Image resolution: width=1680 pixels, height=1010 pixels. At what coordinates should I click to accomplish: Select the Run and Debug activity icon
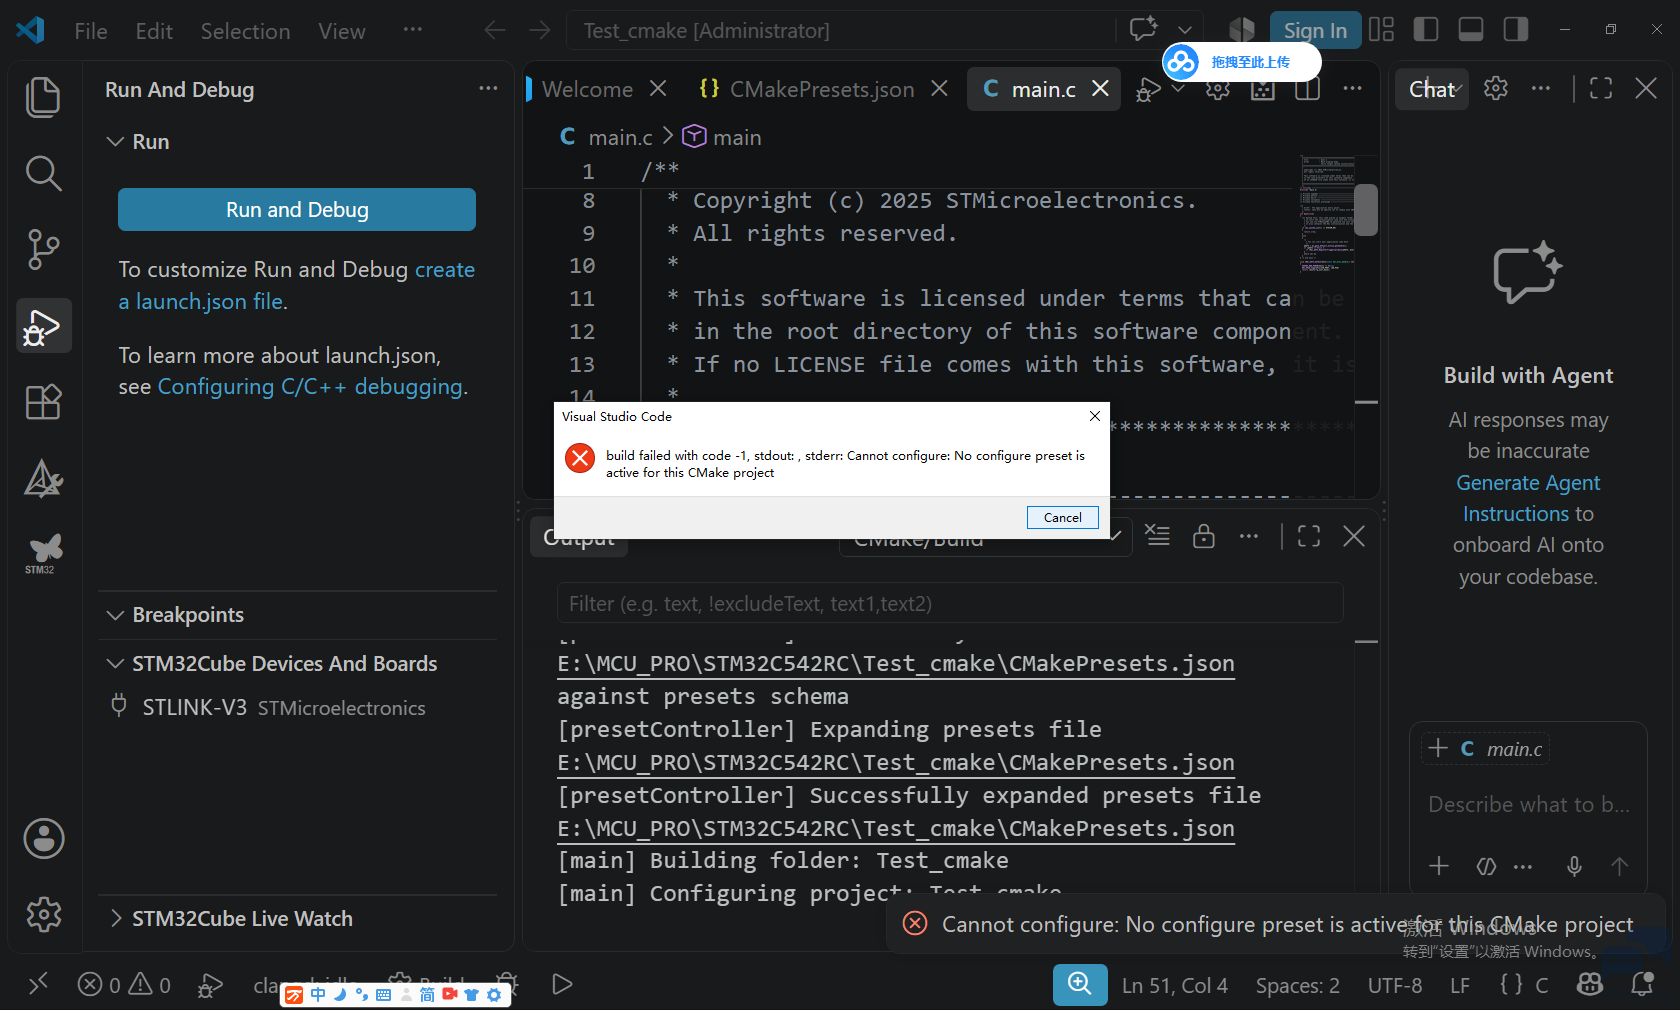point(43,326)
